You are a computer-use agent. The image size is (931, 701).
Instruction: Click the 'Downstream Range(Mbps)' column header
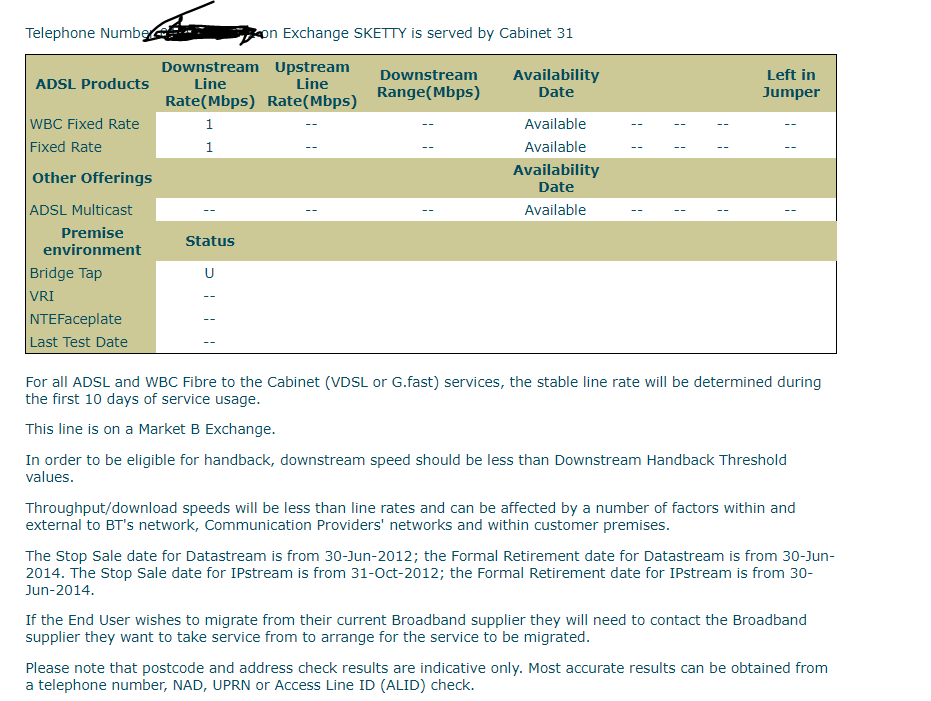429,84
